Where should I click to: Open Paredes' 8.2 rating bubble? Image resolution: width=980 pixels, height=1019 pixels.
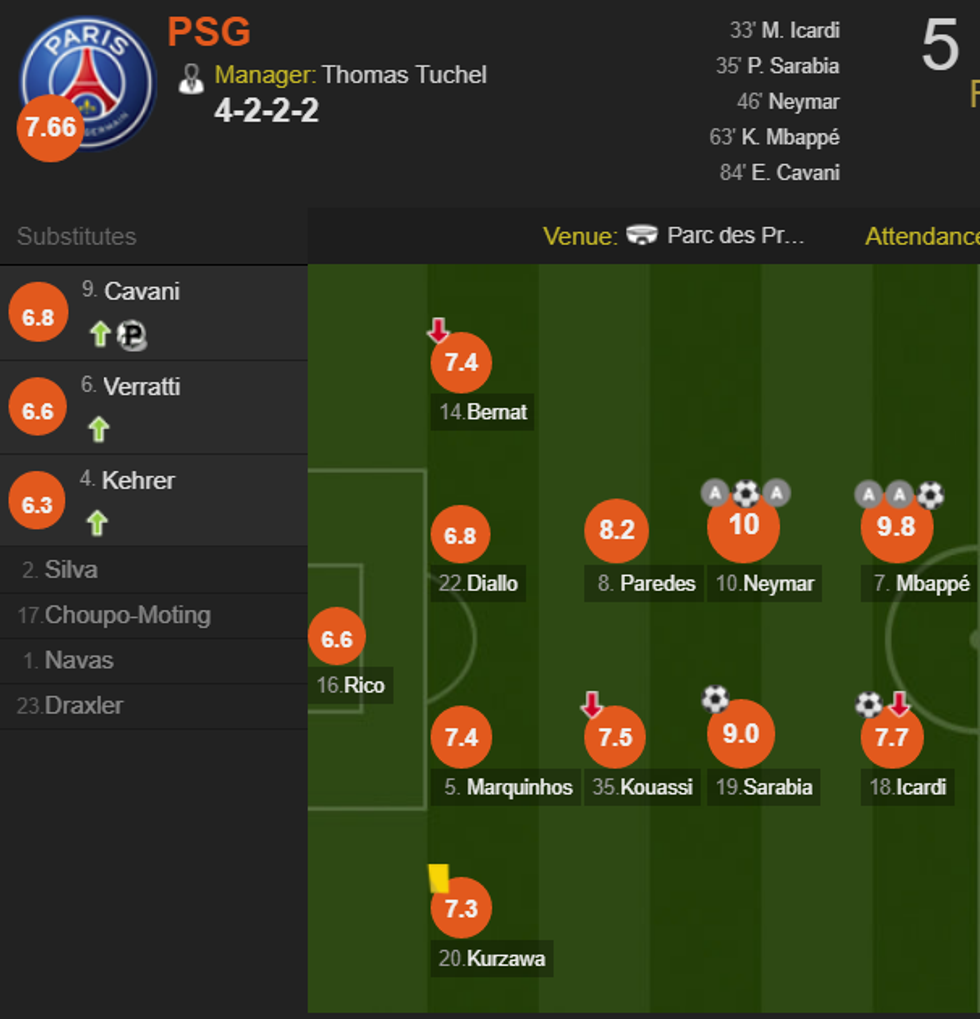(x=617, y=530)
